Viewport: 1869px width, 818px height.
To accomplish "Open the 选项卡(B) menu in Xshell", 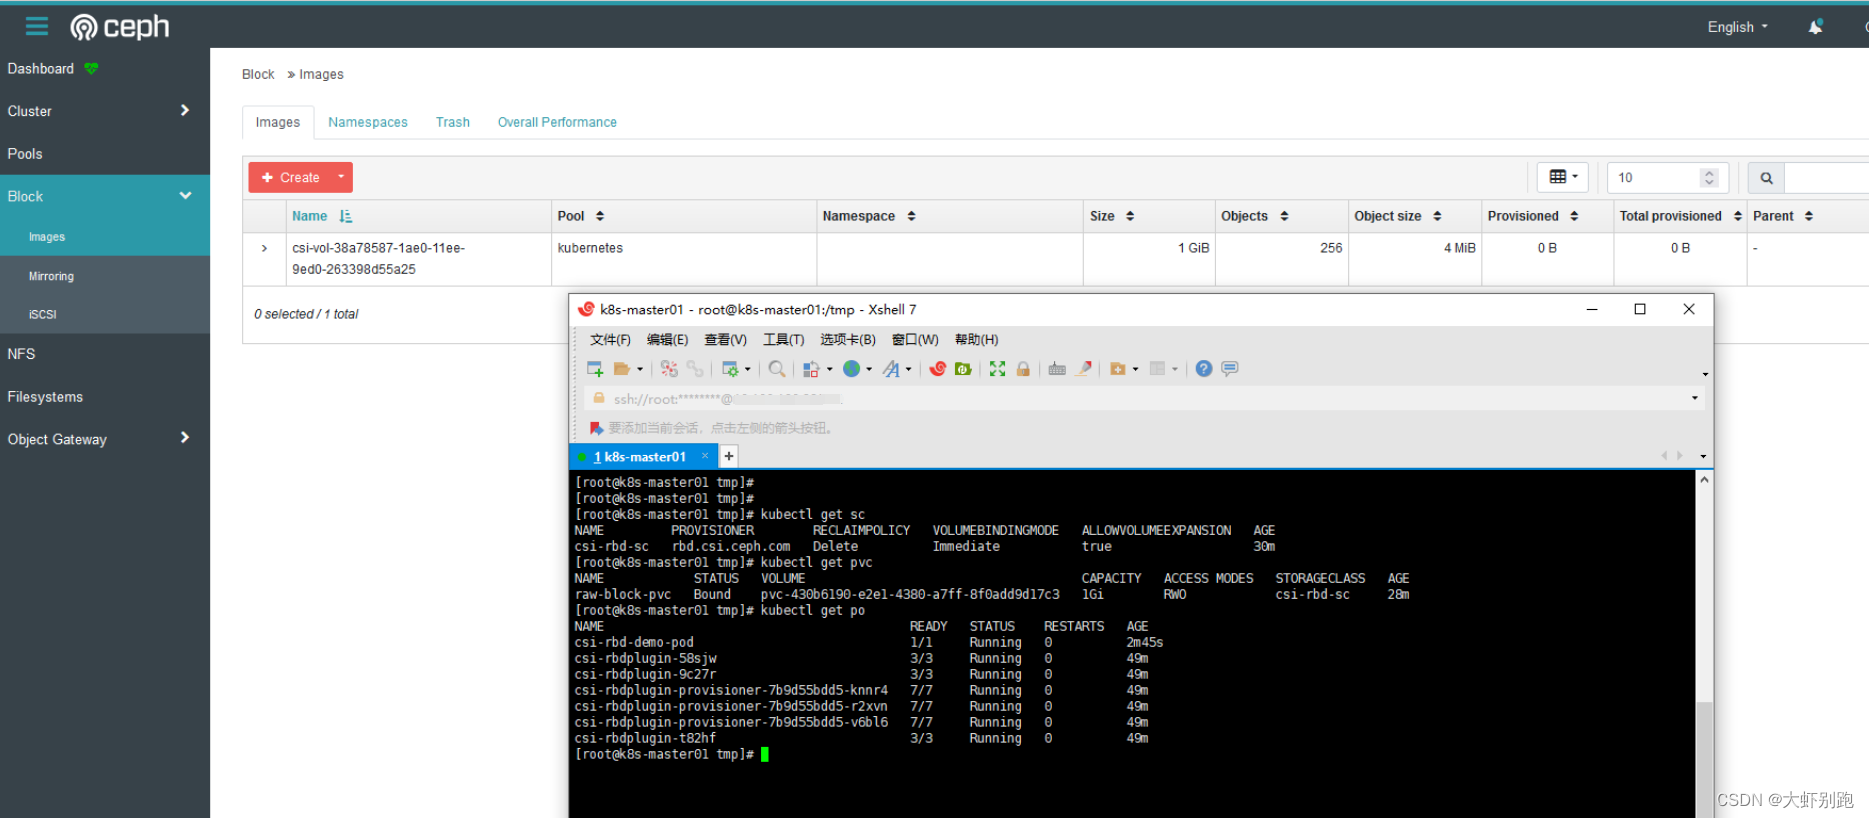I will point(848,340).
